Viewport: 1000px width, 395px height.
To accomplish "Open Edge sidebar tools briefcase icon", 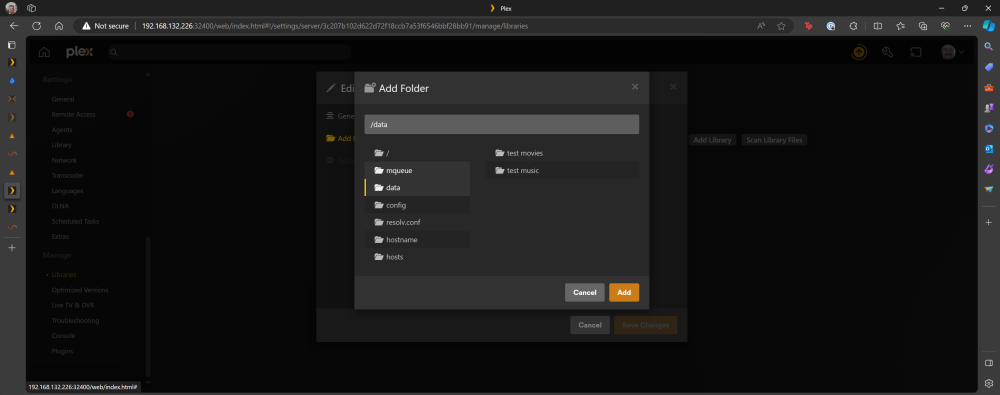I will point(989,87).
